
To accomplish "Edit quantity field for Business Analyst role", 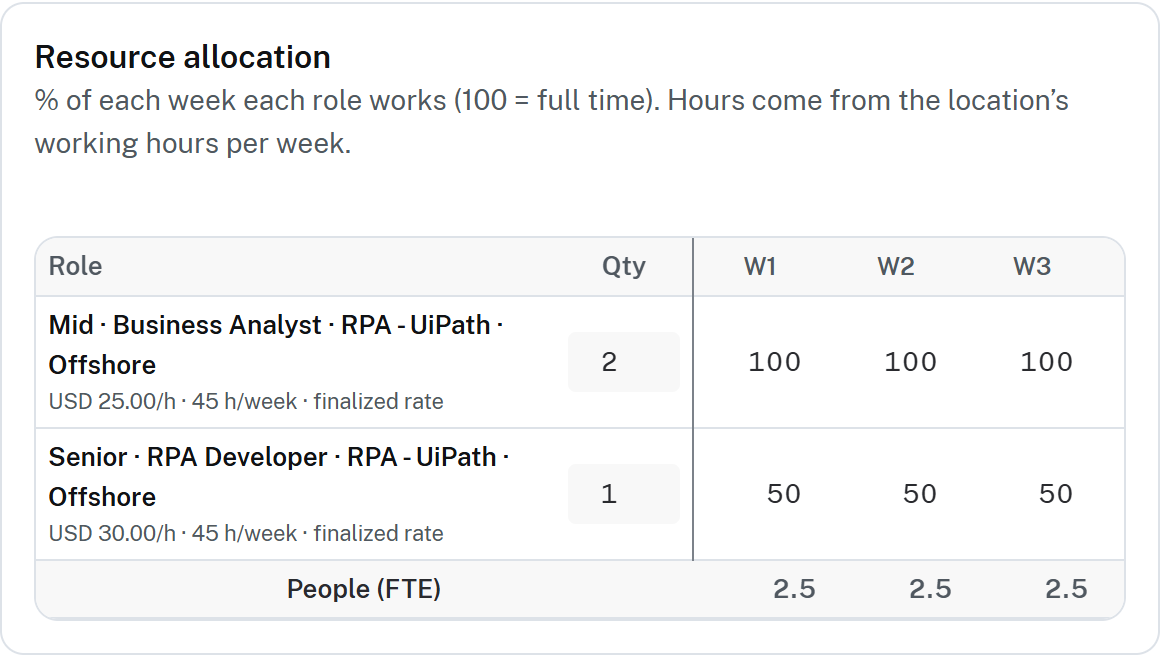I will coord(624,362).
